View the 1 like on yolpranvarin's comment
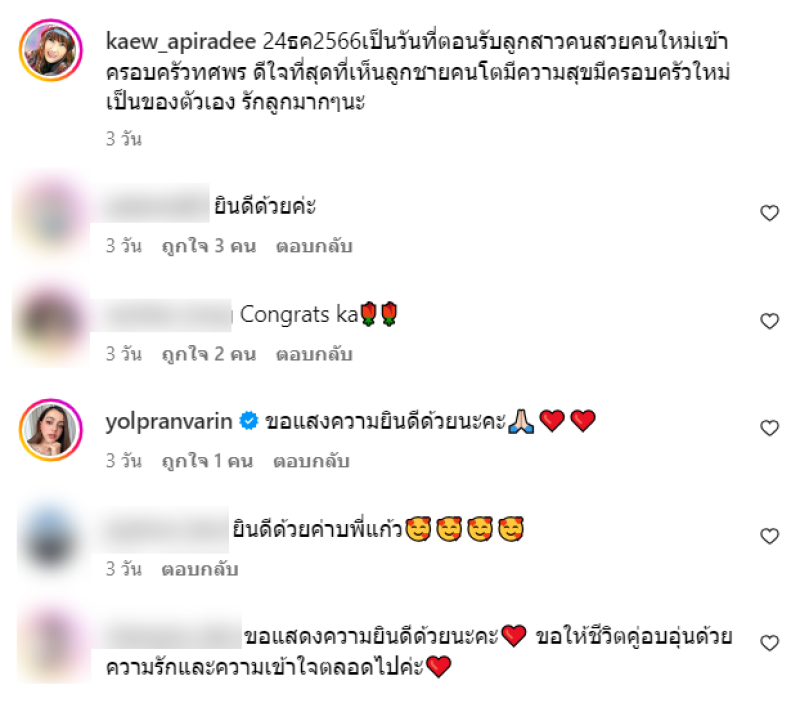Viewport: 800px width, 703px height. (207, 461)
